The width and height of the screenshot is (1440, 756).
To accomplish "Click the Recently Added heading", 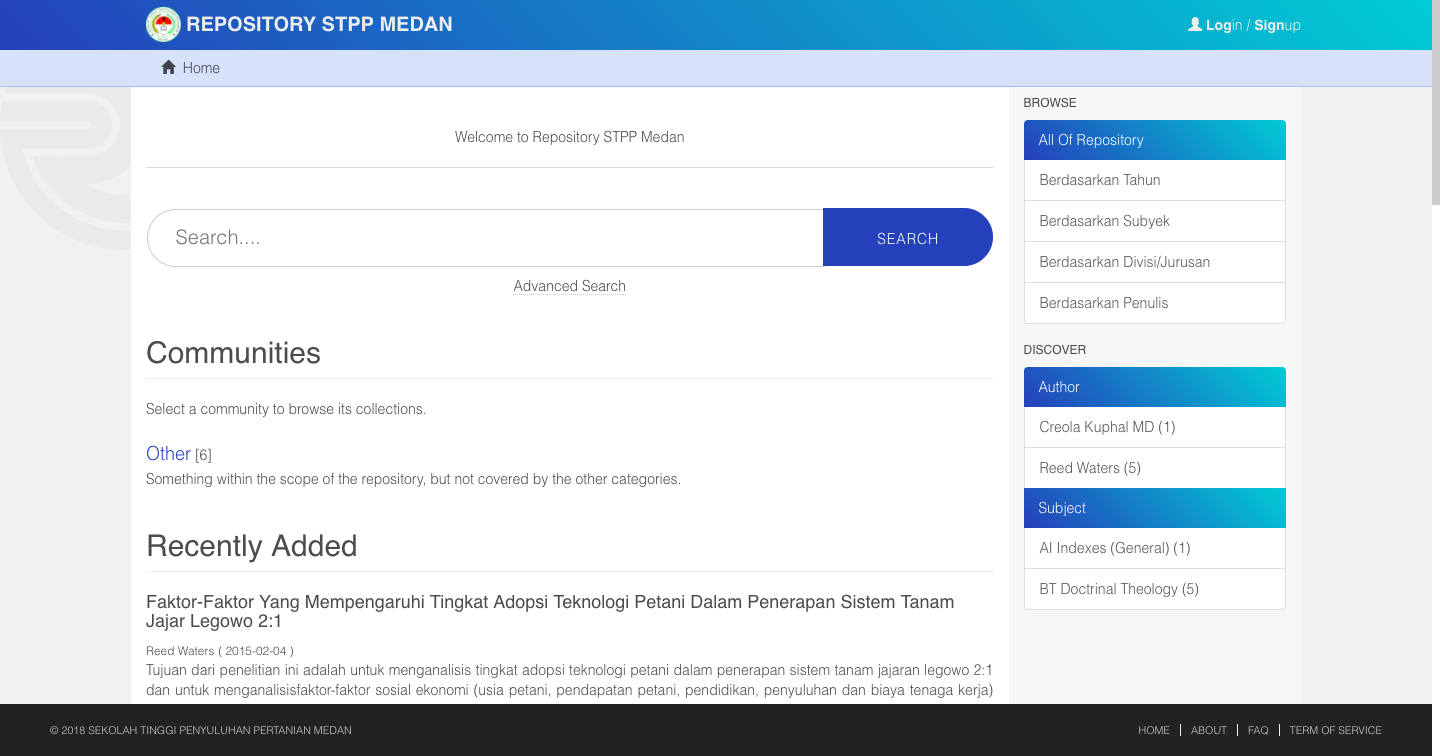I will click(x=252, y=546).
